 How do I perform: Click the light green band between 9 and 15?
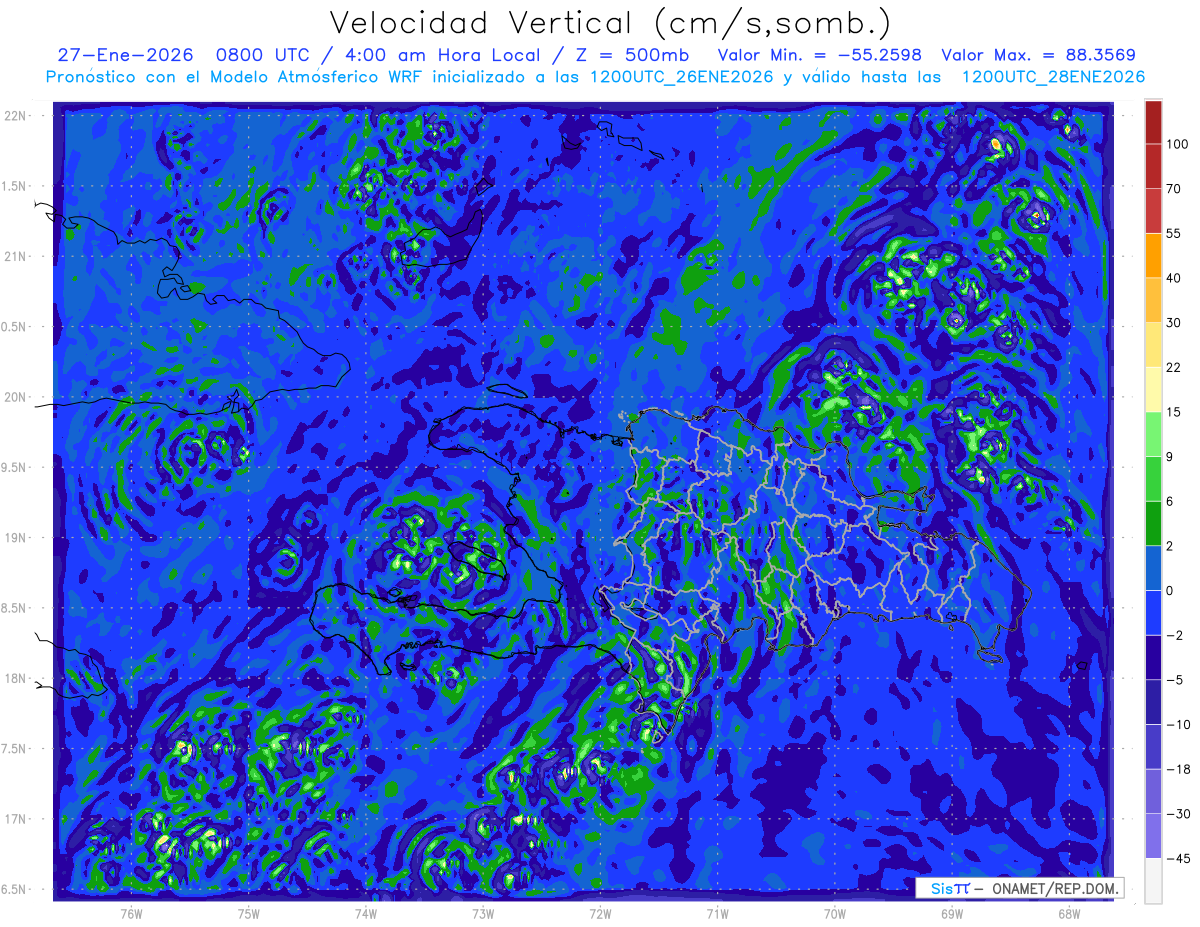pyautogui.click(x=1153, y=434)
